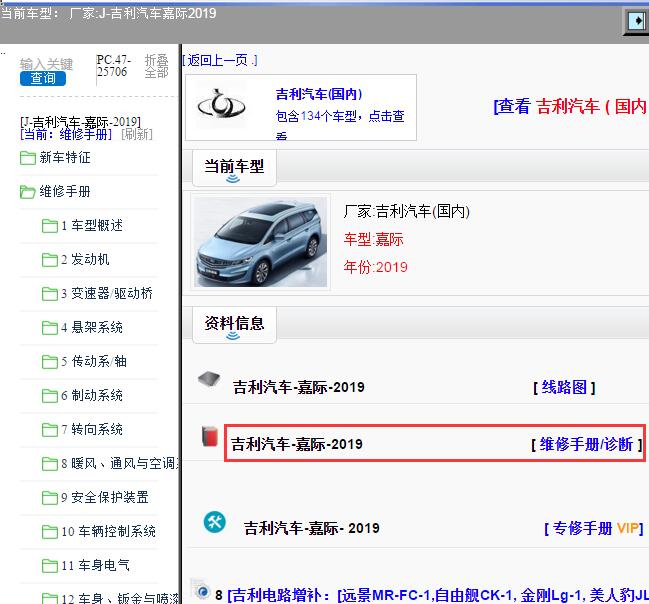Select the 当前车型 tab
The width and height of the screenshot is (649, 604).
point(234,168)
